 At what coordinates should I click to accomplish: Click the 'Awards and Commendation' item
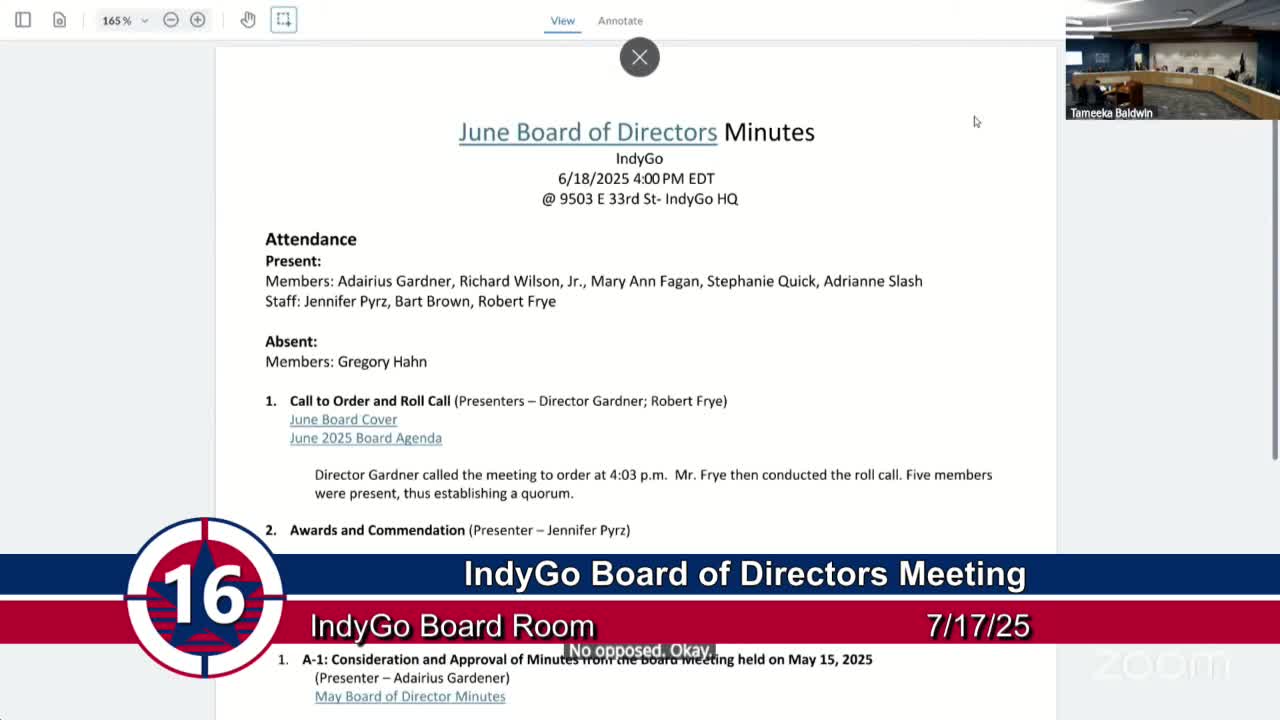377,530
